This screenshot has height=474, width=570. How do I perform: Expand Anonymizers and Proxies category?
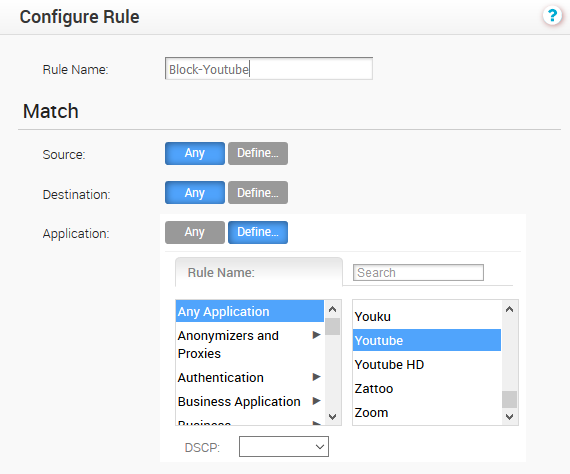point(316,335)
